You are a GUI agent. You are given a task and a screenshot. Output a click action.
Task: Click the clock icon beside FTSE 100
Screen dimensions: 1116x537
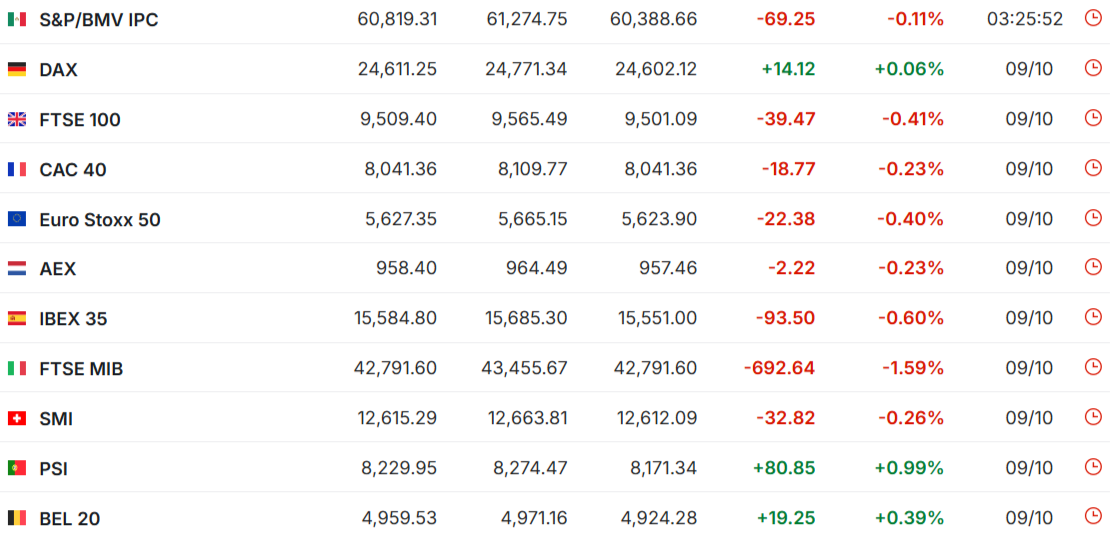1092,118
